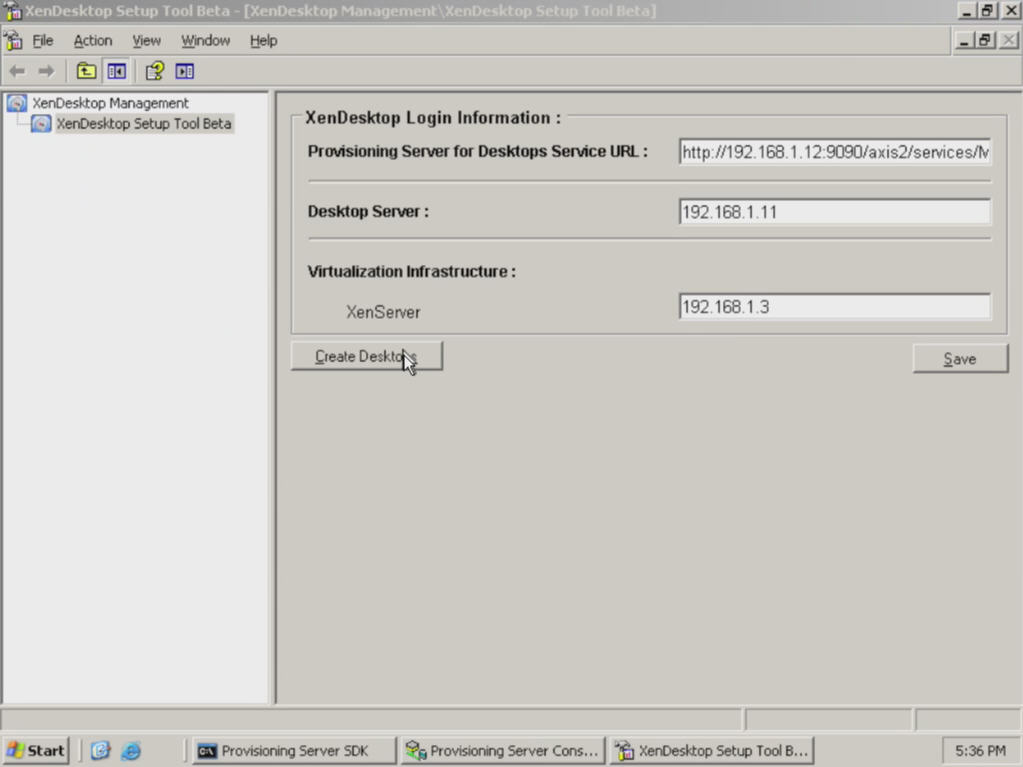Image resolution: width=1023 pixels, height=767 pixels.
Task: Click the Desktop Server address field
Action: 834,212
